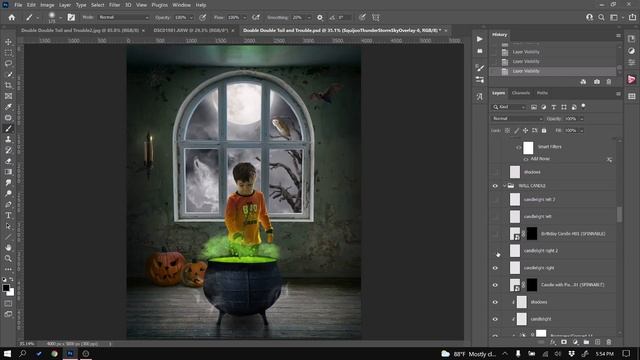The height and width of the screenshot is (360, 640).
Task: Play the Actions panel icon
Action: [480, 39]
